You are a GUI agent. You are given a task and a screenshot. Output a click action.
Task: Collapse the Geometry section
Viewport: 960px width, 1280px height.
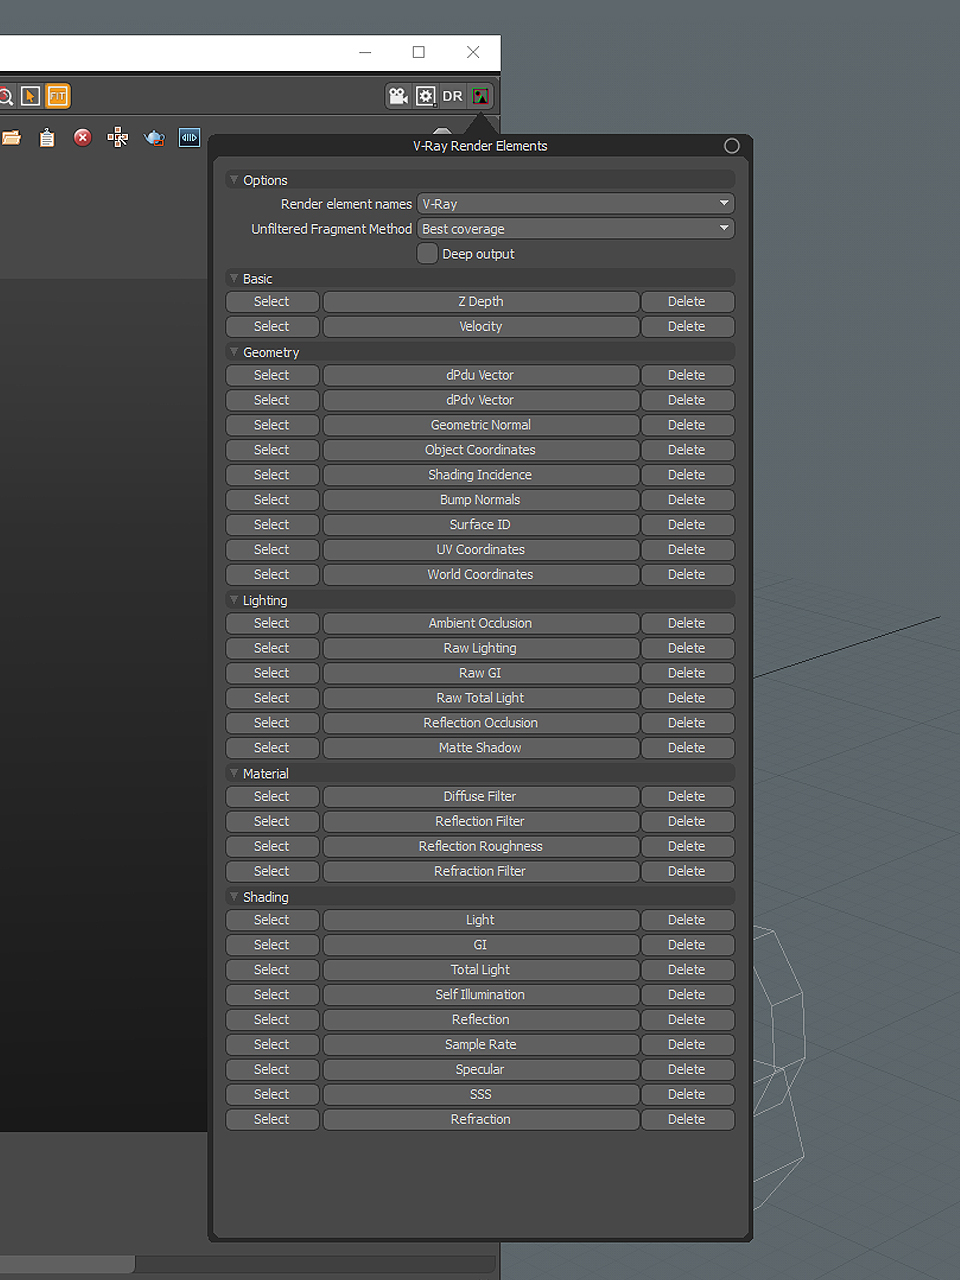coord(234,352)
